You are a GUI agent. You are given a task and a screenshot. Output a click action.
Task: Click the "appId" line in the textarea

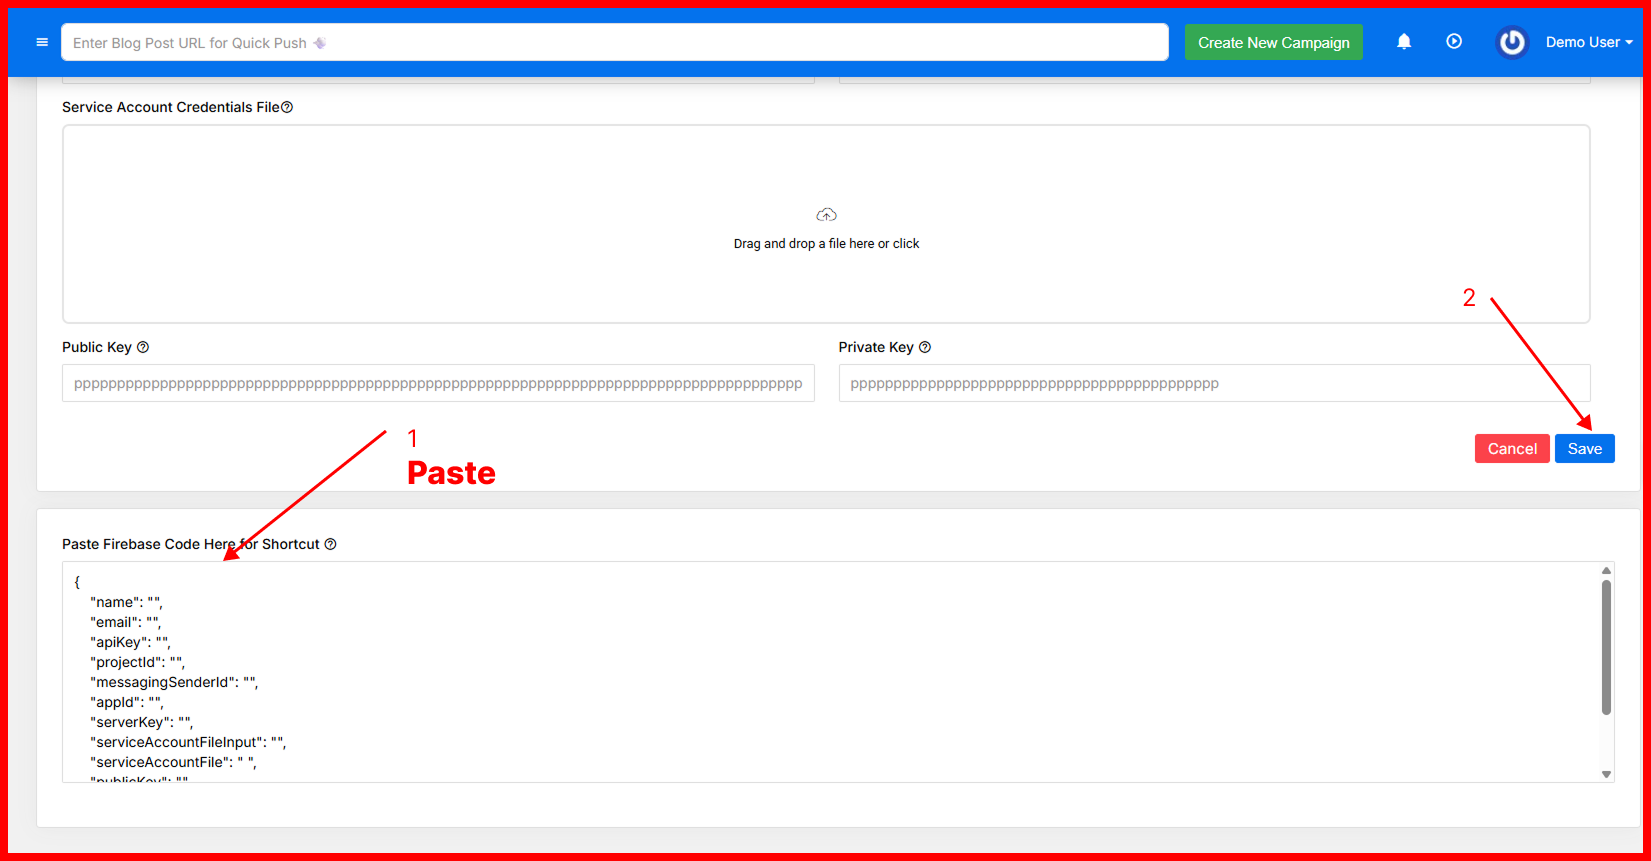(x=127, y=702)
